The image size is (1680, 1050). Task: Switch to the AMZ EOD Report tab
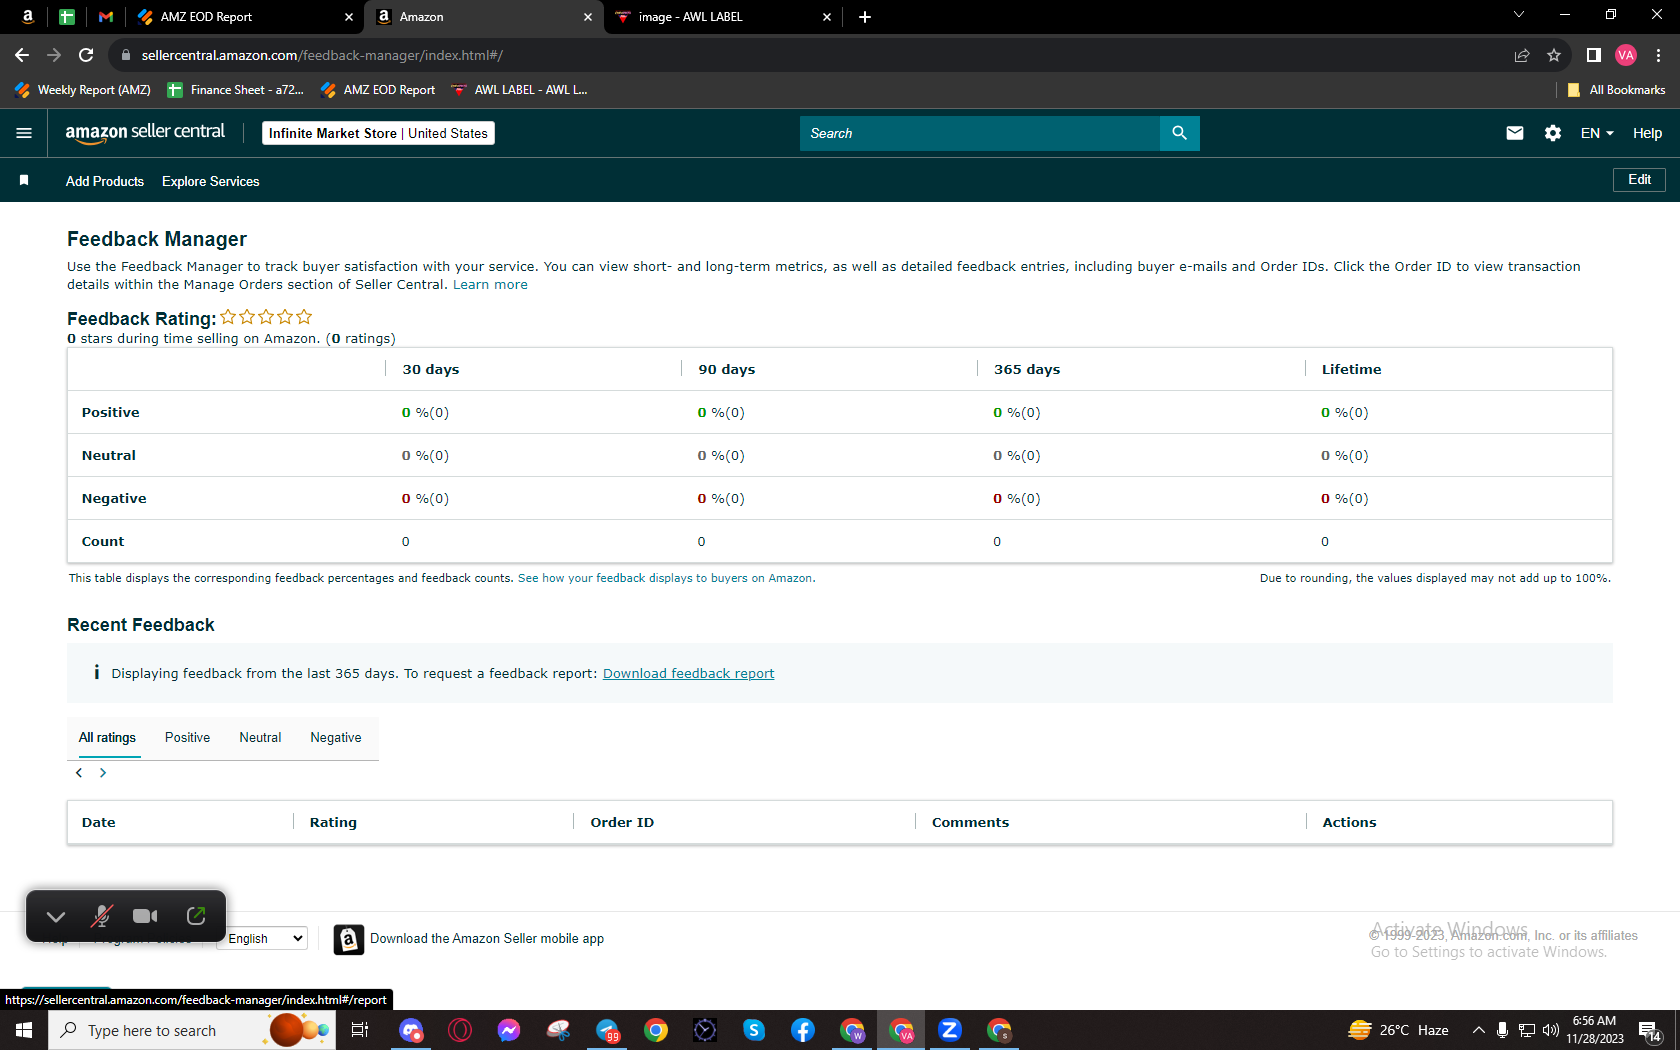(245, 17)
